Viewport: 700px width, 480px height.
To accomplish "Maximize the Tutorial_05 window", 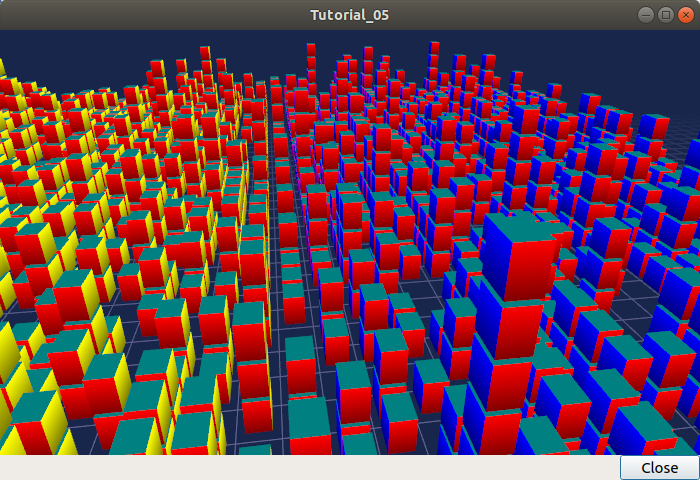I will [x=666, y=14].
